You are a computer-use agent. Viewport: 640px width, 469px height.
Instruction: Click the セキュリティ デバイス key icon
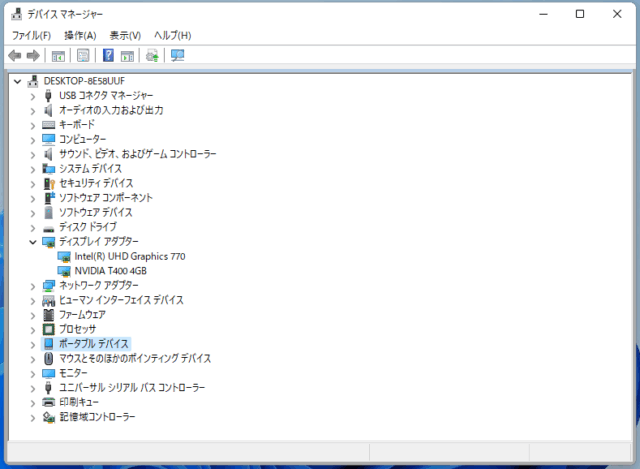pos(49,184)
